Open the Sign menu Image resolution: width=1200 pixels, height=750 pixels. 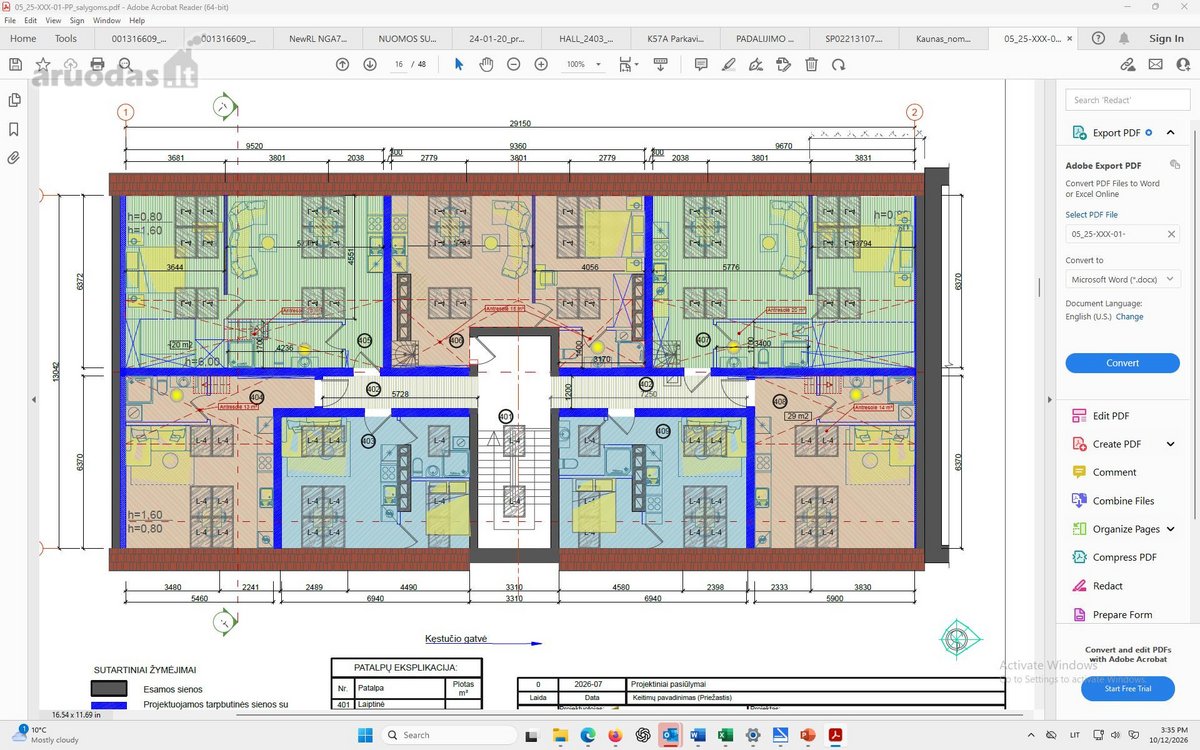[77, 20]
